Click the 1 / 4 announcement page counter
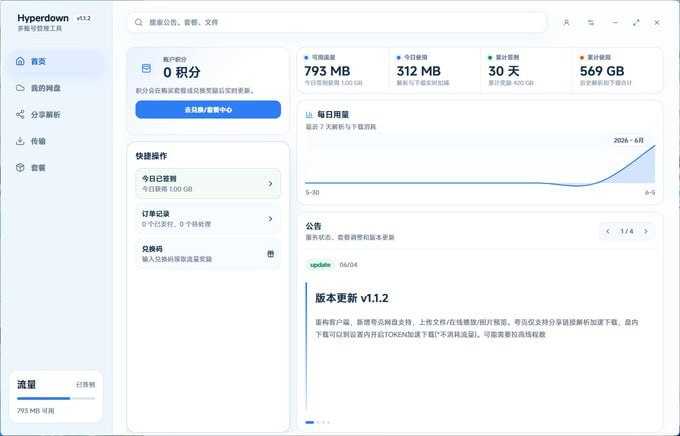This screenshot has height=436, width=680. (627, 231)
